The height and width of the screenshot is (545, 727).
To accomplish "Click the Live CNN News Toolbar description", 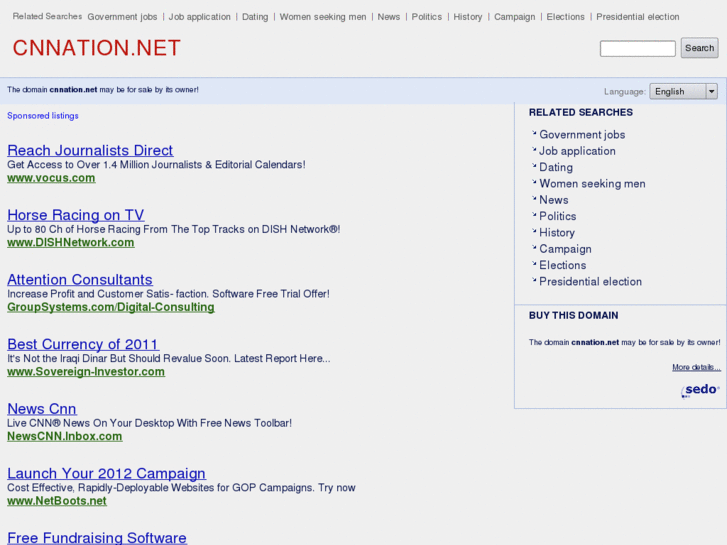I will coord(149,423).
